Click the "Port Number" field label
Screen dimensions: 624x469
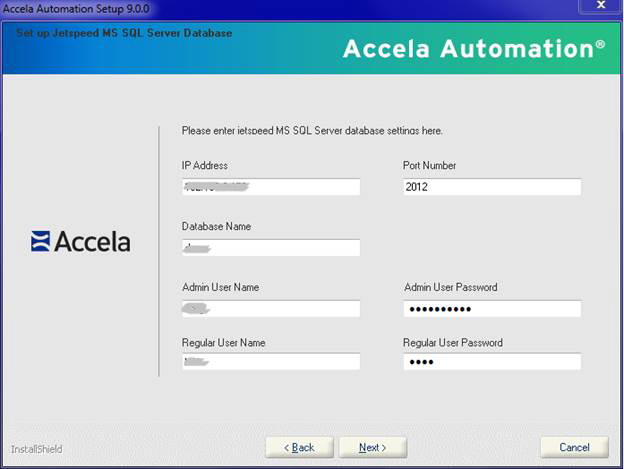coord(429,166)
